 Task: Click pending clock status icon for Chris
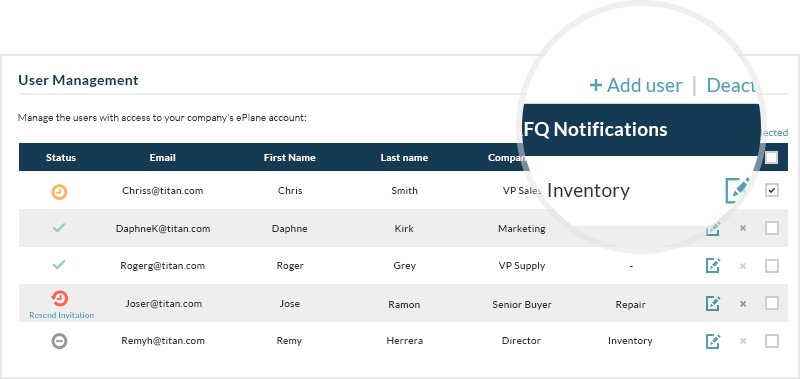(60, 192)
